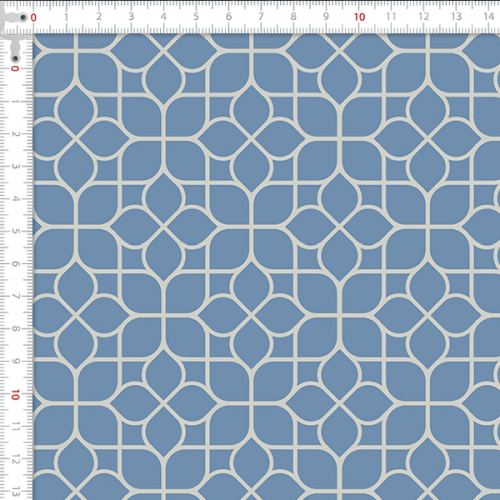Click the number 12 on the left ruler

pos(15,459)
